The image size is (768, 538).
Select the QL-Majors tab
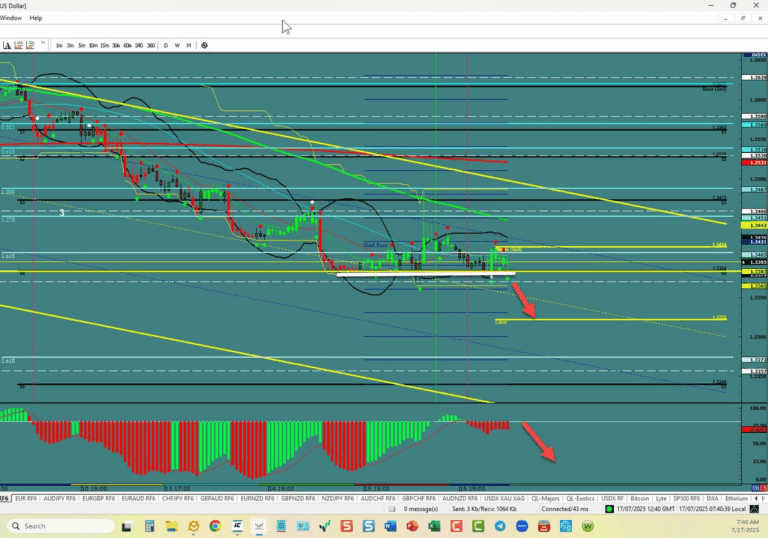click(545, 498)
